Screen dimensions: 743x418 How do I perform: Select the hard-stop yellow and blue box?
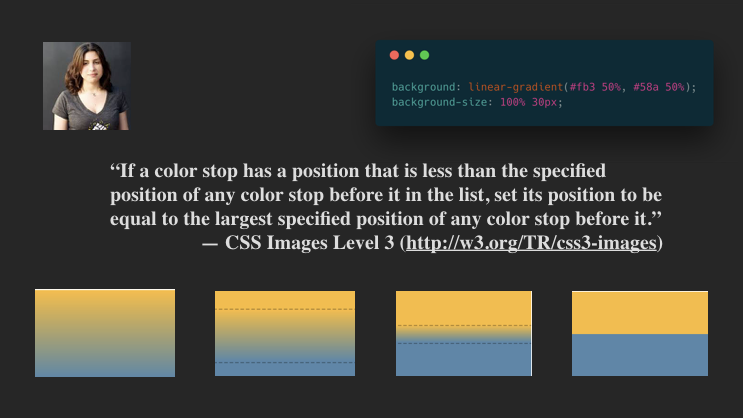click(x=640, y=334)
